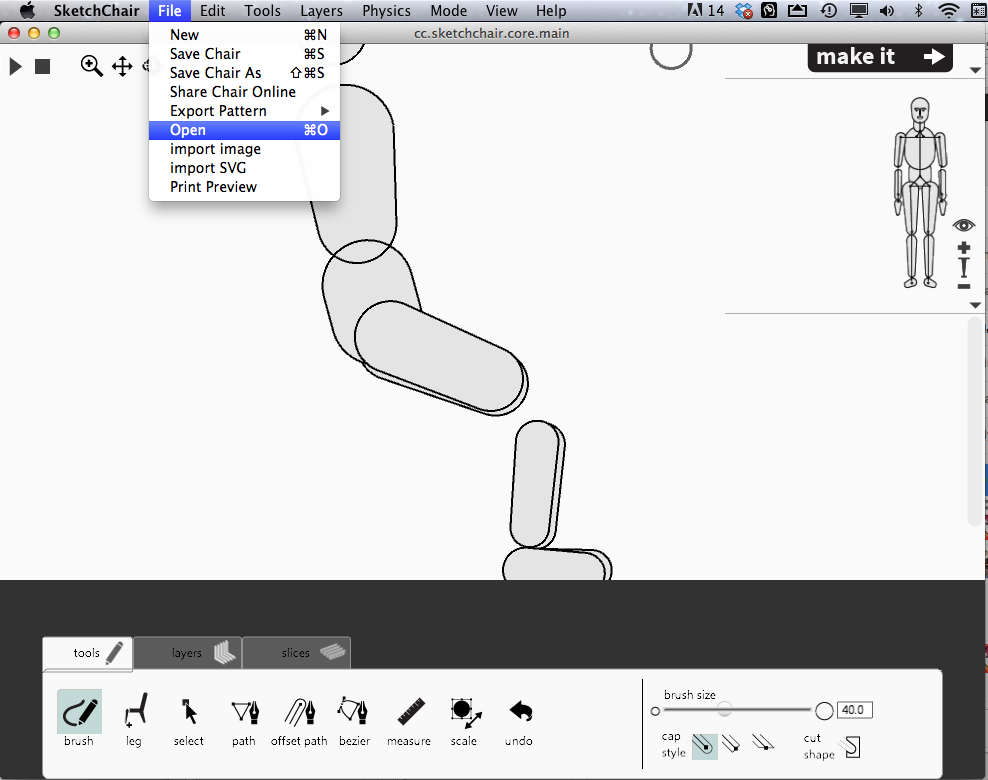The width and height of the screenshot is (988, 780).
Task: Click the small brush size circle
Action: pos(655,711)
